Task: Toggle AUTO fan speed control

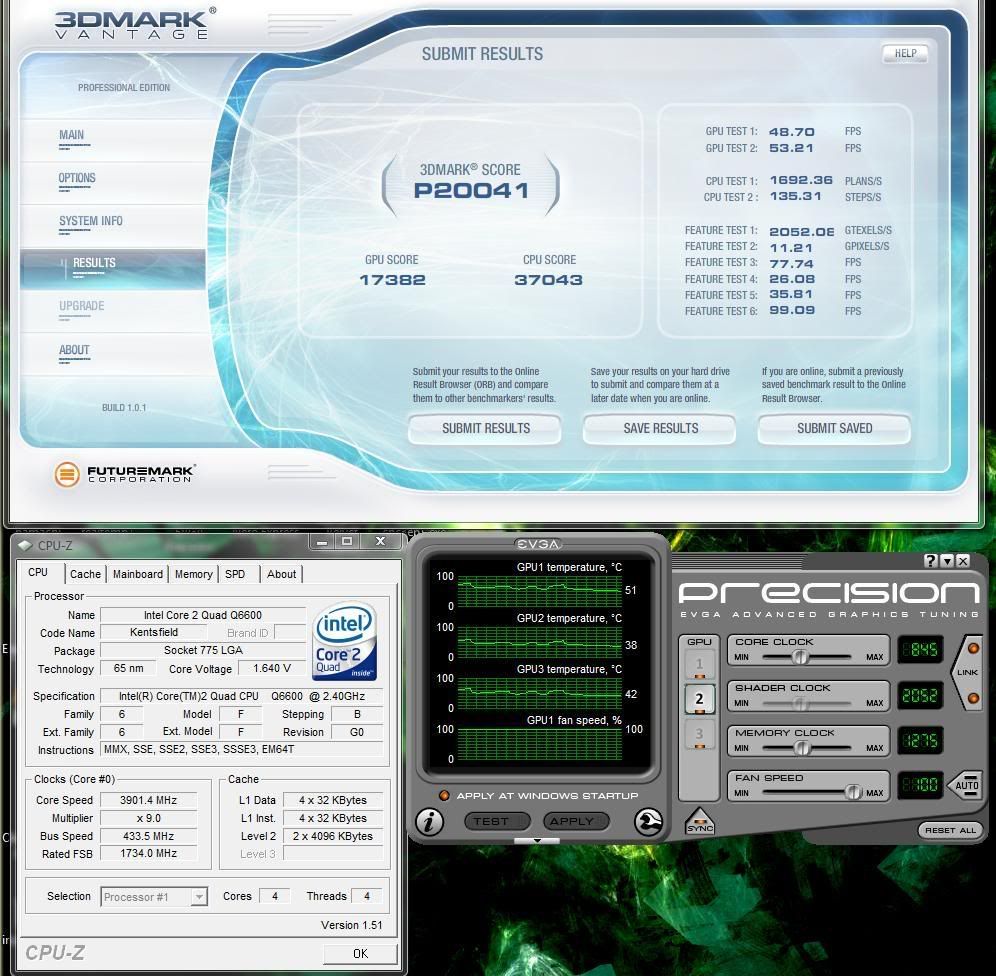Action: click(x=966, y=785)
